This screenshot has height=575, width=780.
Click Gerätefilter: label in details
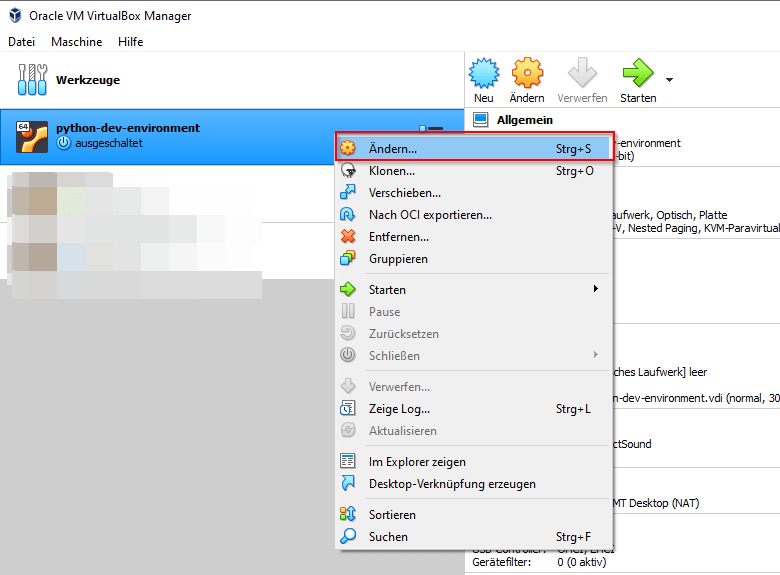501,562
